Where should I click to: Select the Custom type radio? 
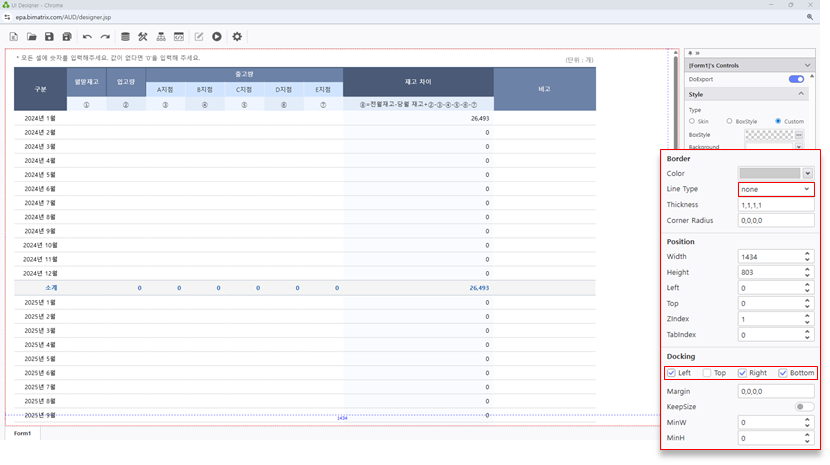tap(778, 121)
